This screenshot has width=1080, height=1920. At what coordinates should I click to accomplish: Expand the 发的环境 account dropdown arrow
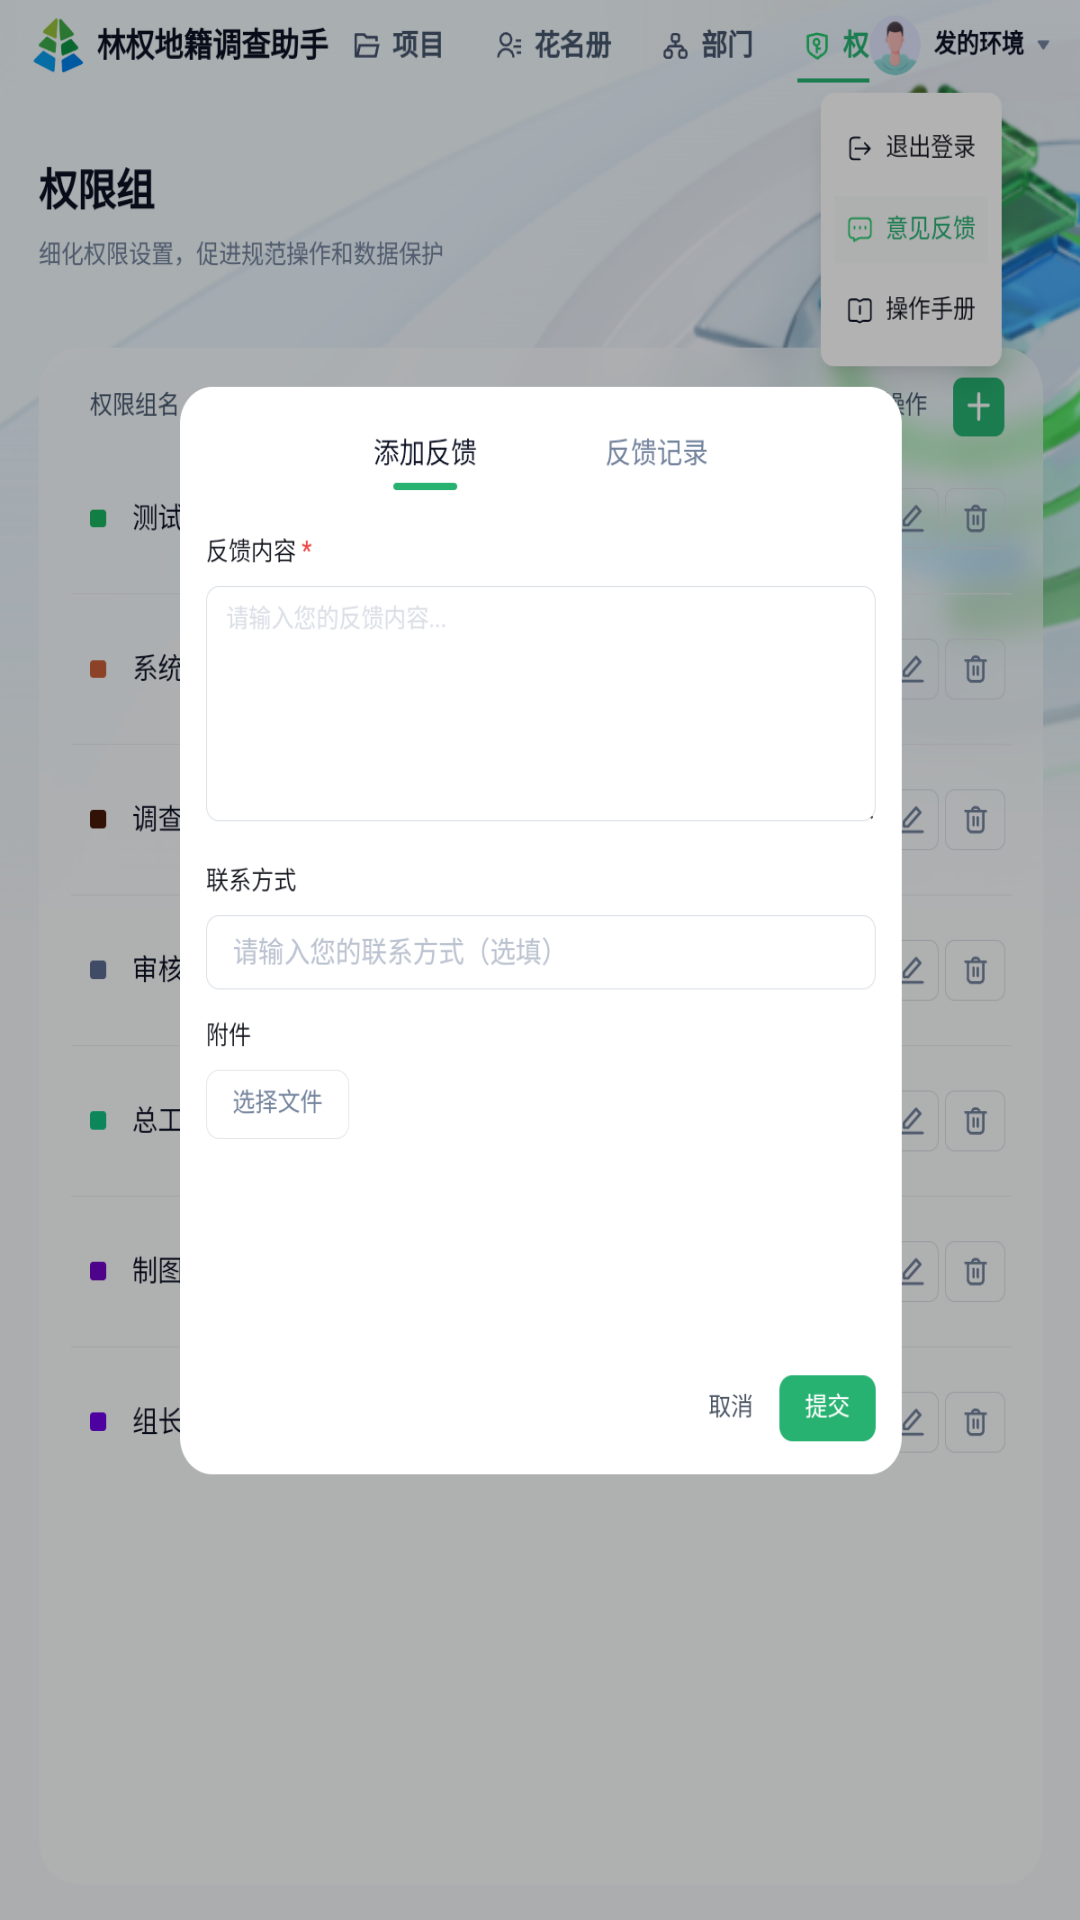tap(1046, 44)
